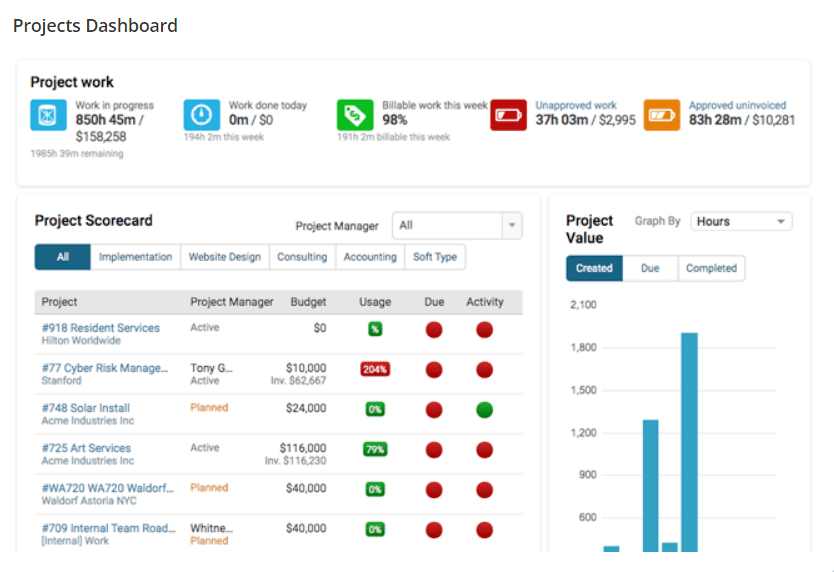Viewport: 834px width, 572px height.
Task: Click the 79% usage badge for Art Services
Action: click(375, 449)
